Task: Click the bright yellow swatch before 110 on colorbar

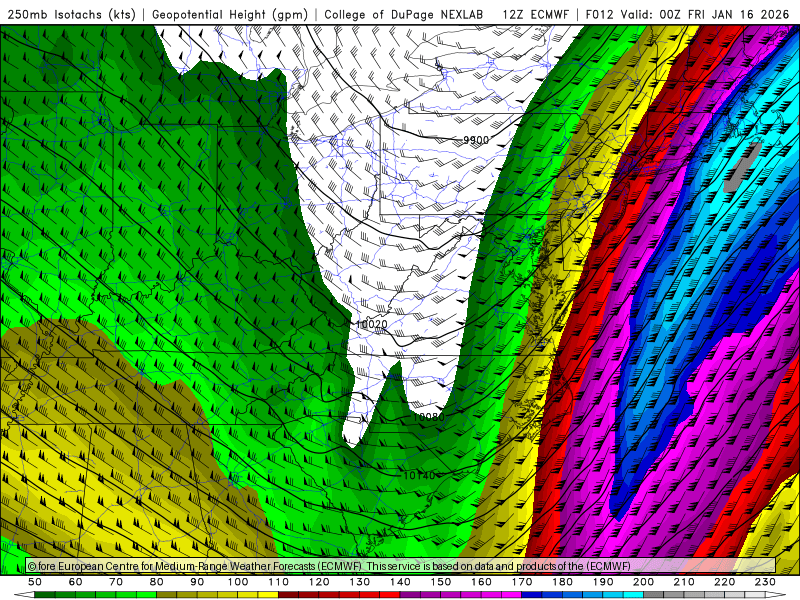Action: 268,594
